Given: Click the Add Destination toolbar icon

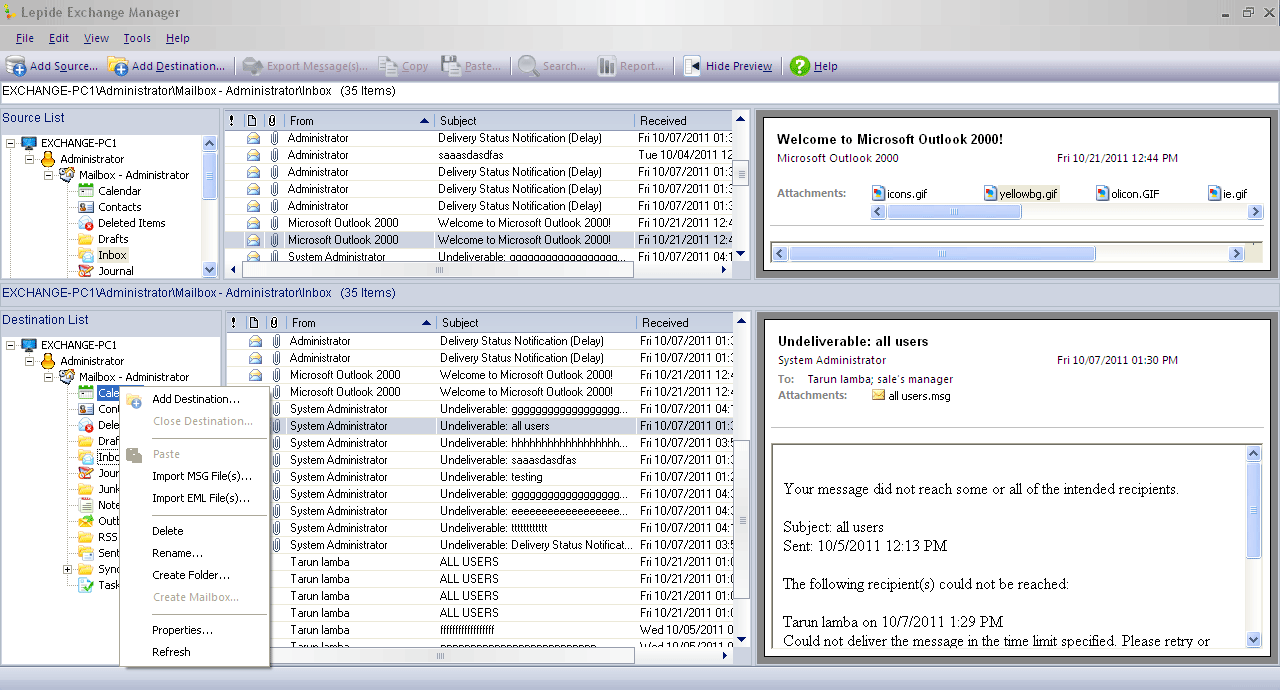Looking at the screenshot, I should [118, 66].
